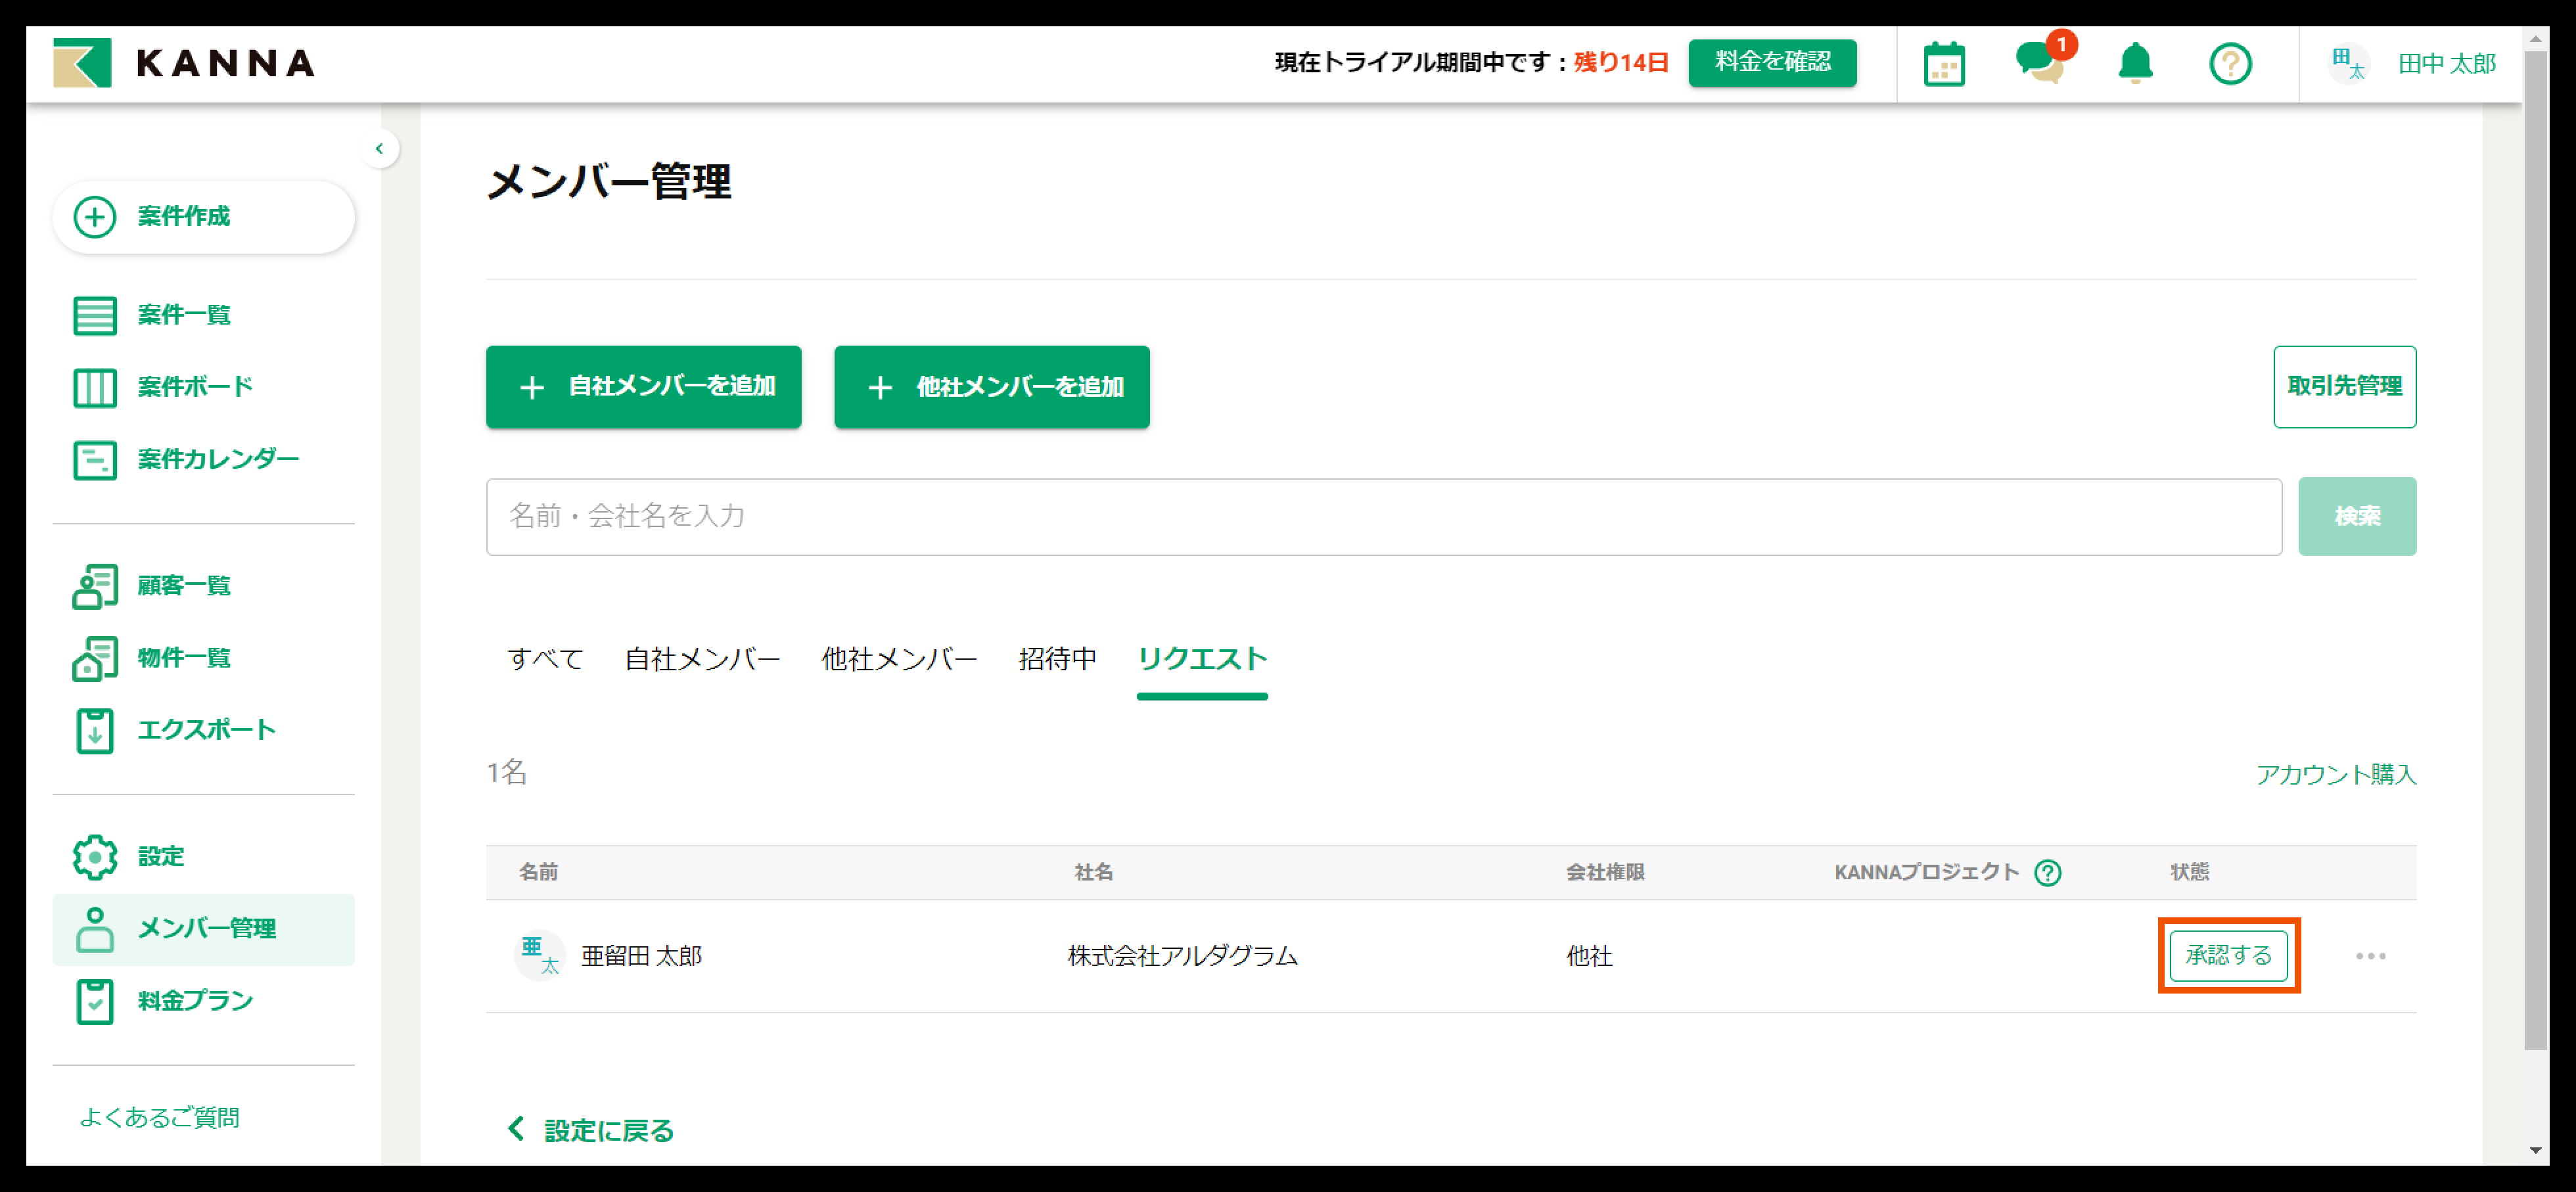
Task: Click the KANNA logo
Action: pos(184,63)
